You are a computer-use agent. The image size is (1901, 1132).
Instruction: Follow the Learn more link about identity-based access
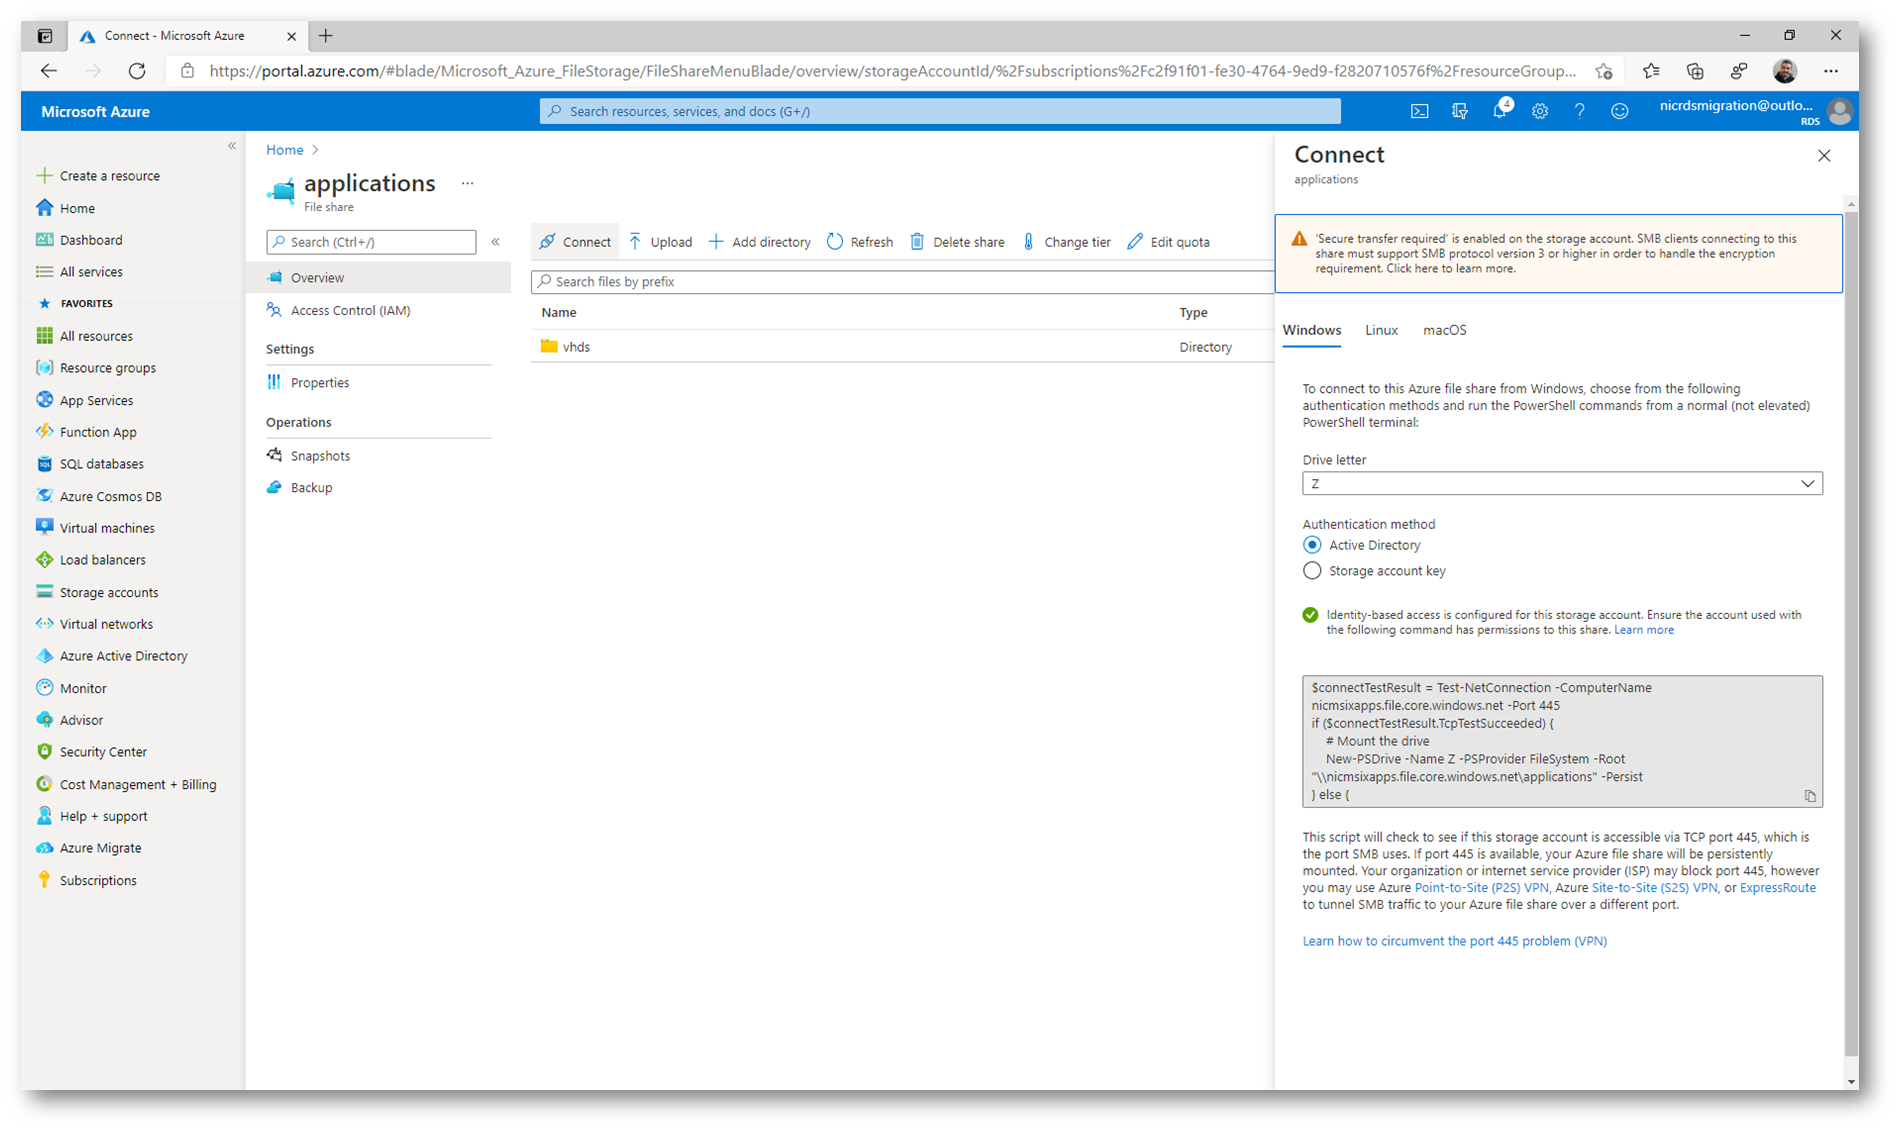[1644, 630]
